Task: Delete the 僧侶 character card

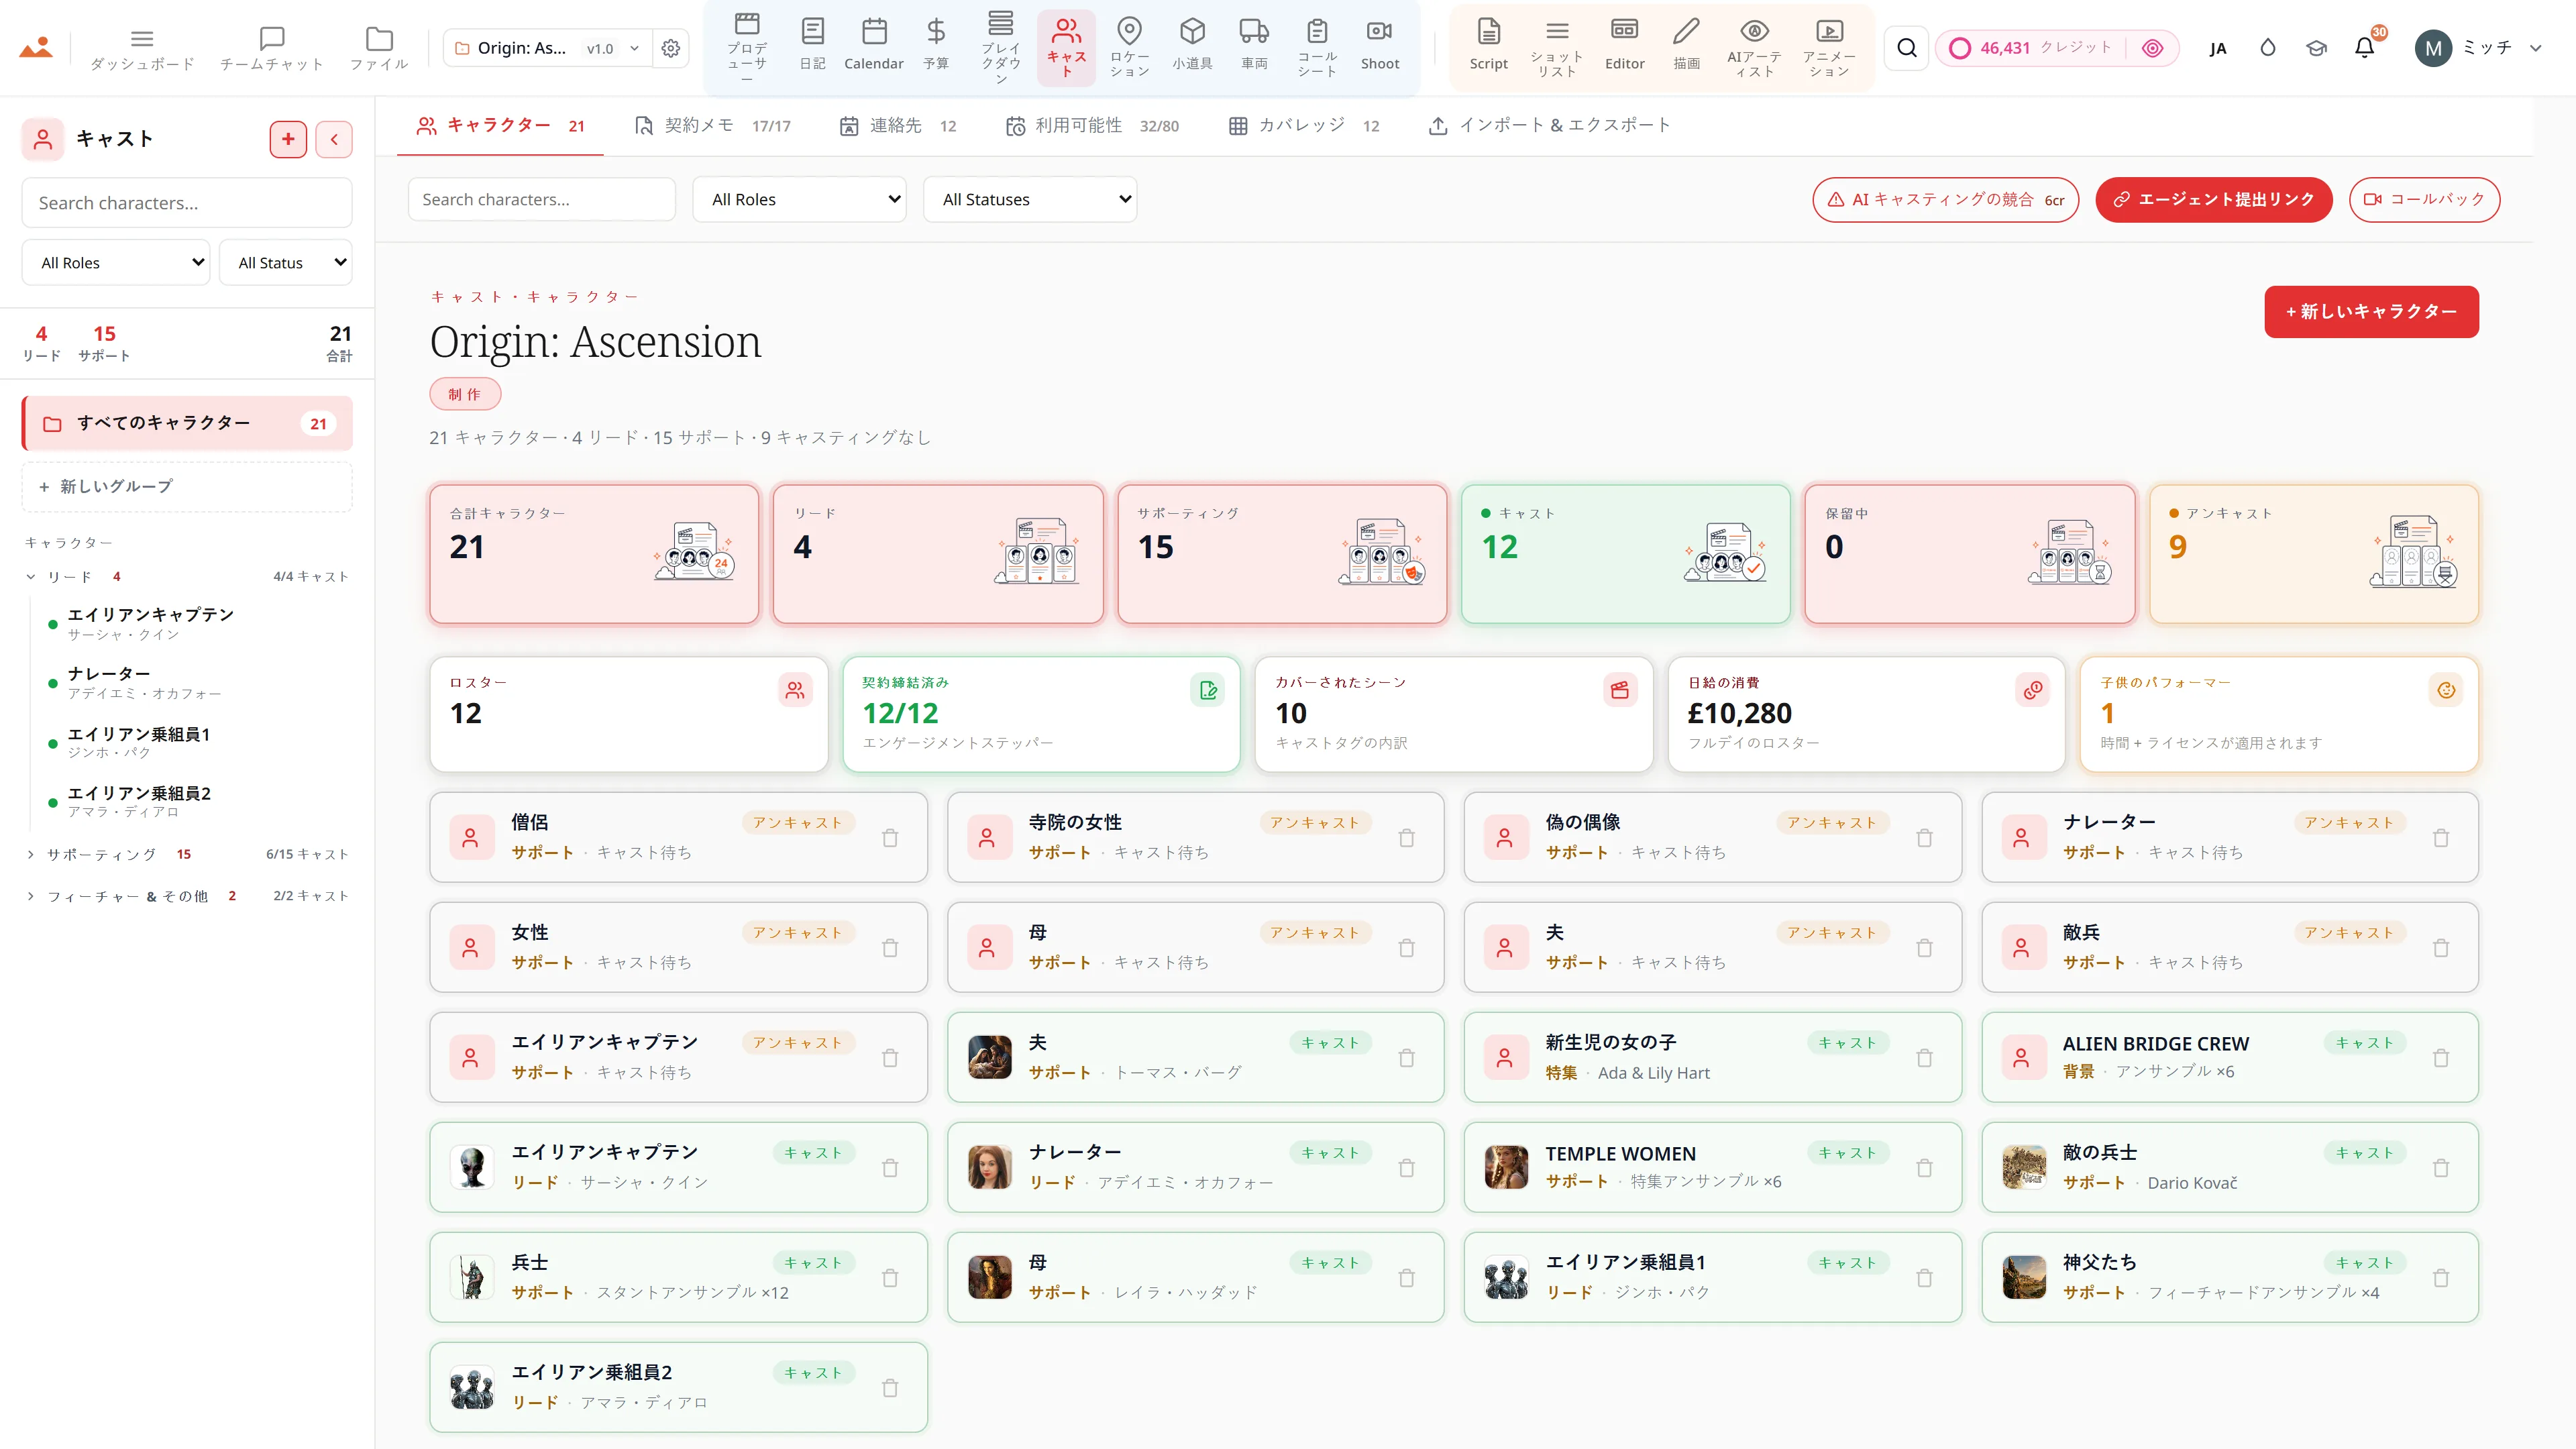Action: (890, 838)
